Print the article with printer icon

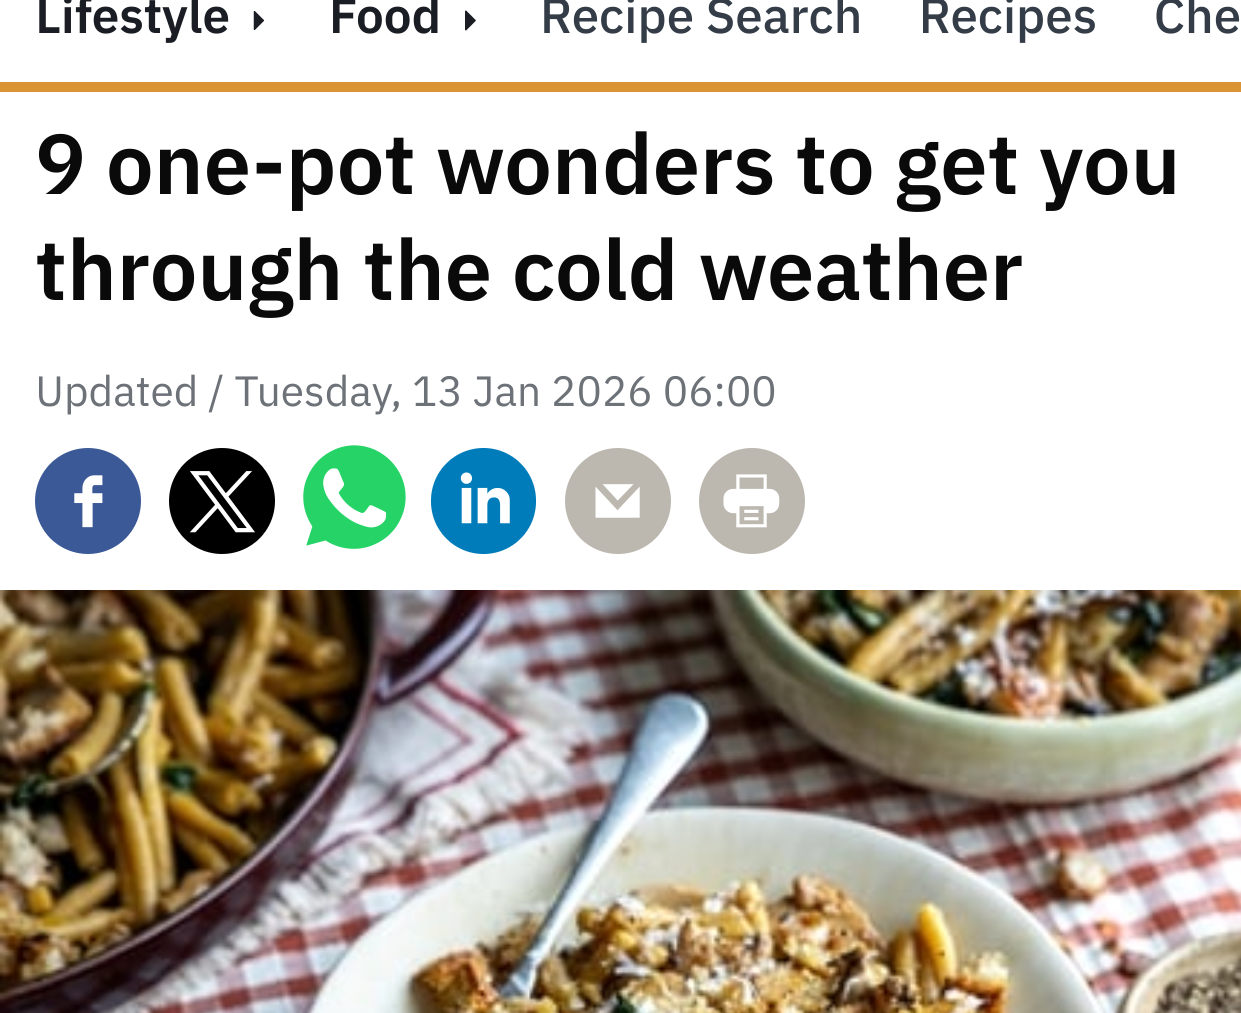(x=752, y=501)
